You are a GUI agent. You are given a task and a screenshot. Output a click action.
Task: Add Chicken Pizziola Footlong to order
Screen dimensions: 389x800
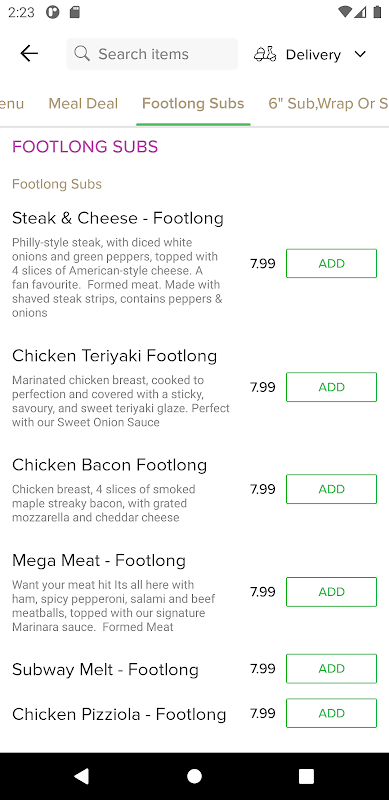(x=331, y=713)
